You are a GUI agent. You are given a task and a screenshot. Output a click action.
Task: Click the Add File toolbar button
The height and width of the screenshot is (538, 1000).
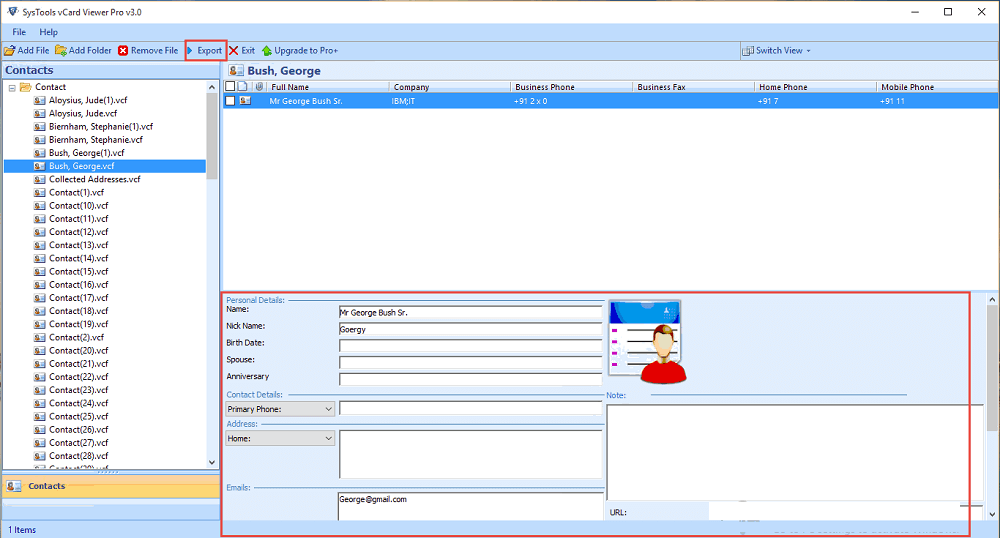pos(27,50)
